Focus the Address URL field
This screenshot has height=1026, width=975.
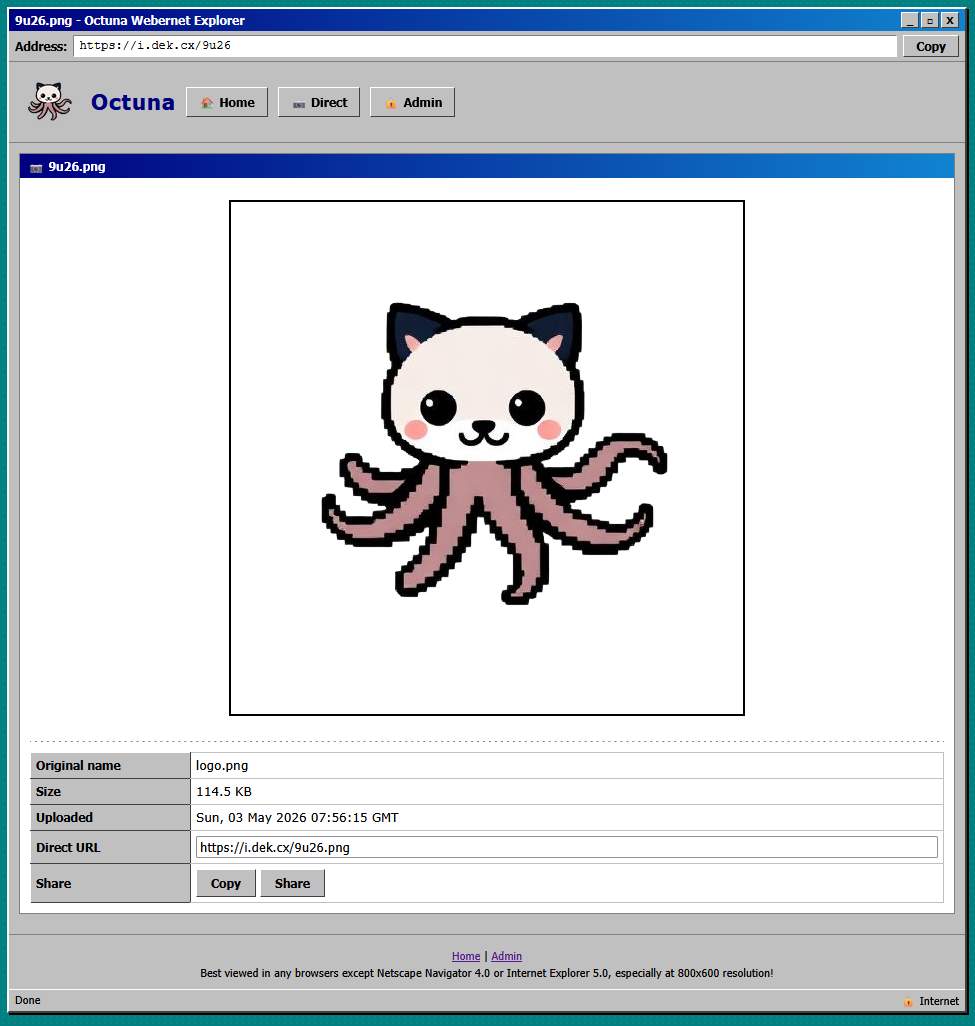coord(485,46)
